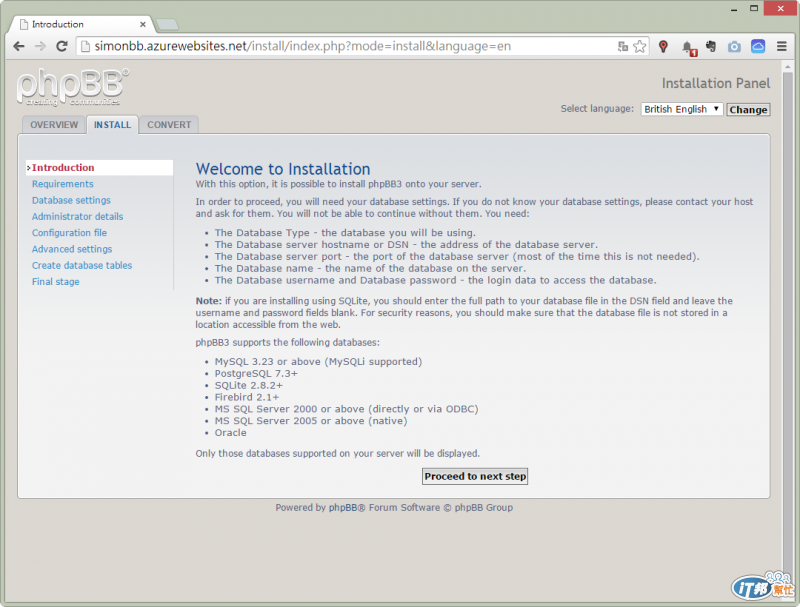Viewport: 800px width, 607px height.
Task: Click the blue cloud extension icon
Action: click(758, 46)
